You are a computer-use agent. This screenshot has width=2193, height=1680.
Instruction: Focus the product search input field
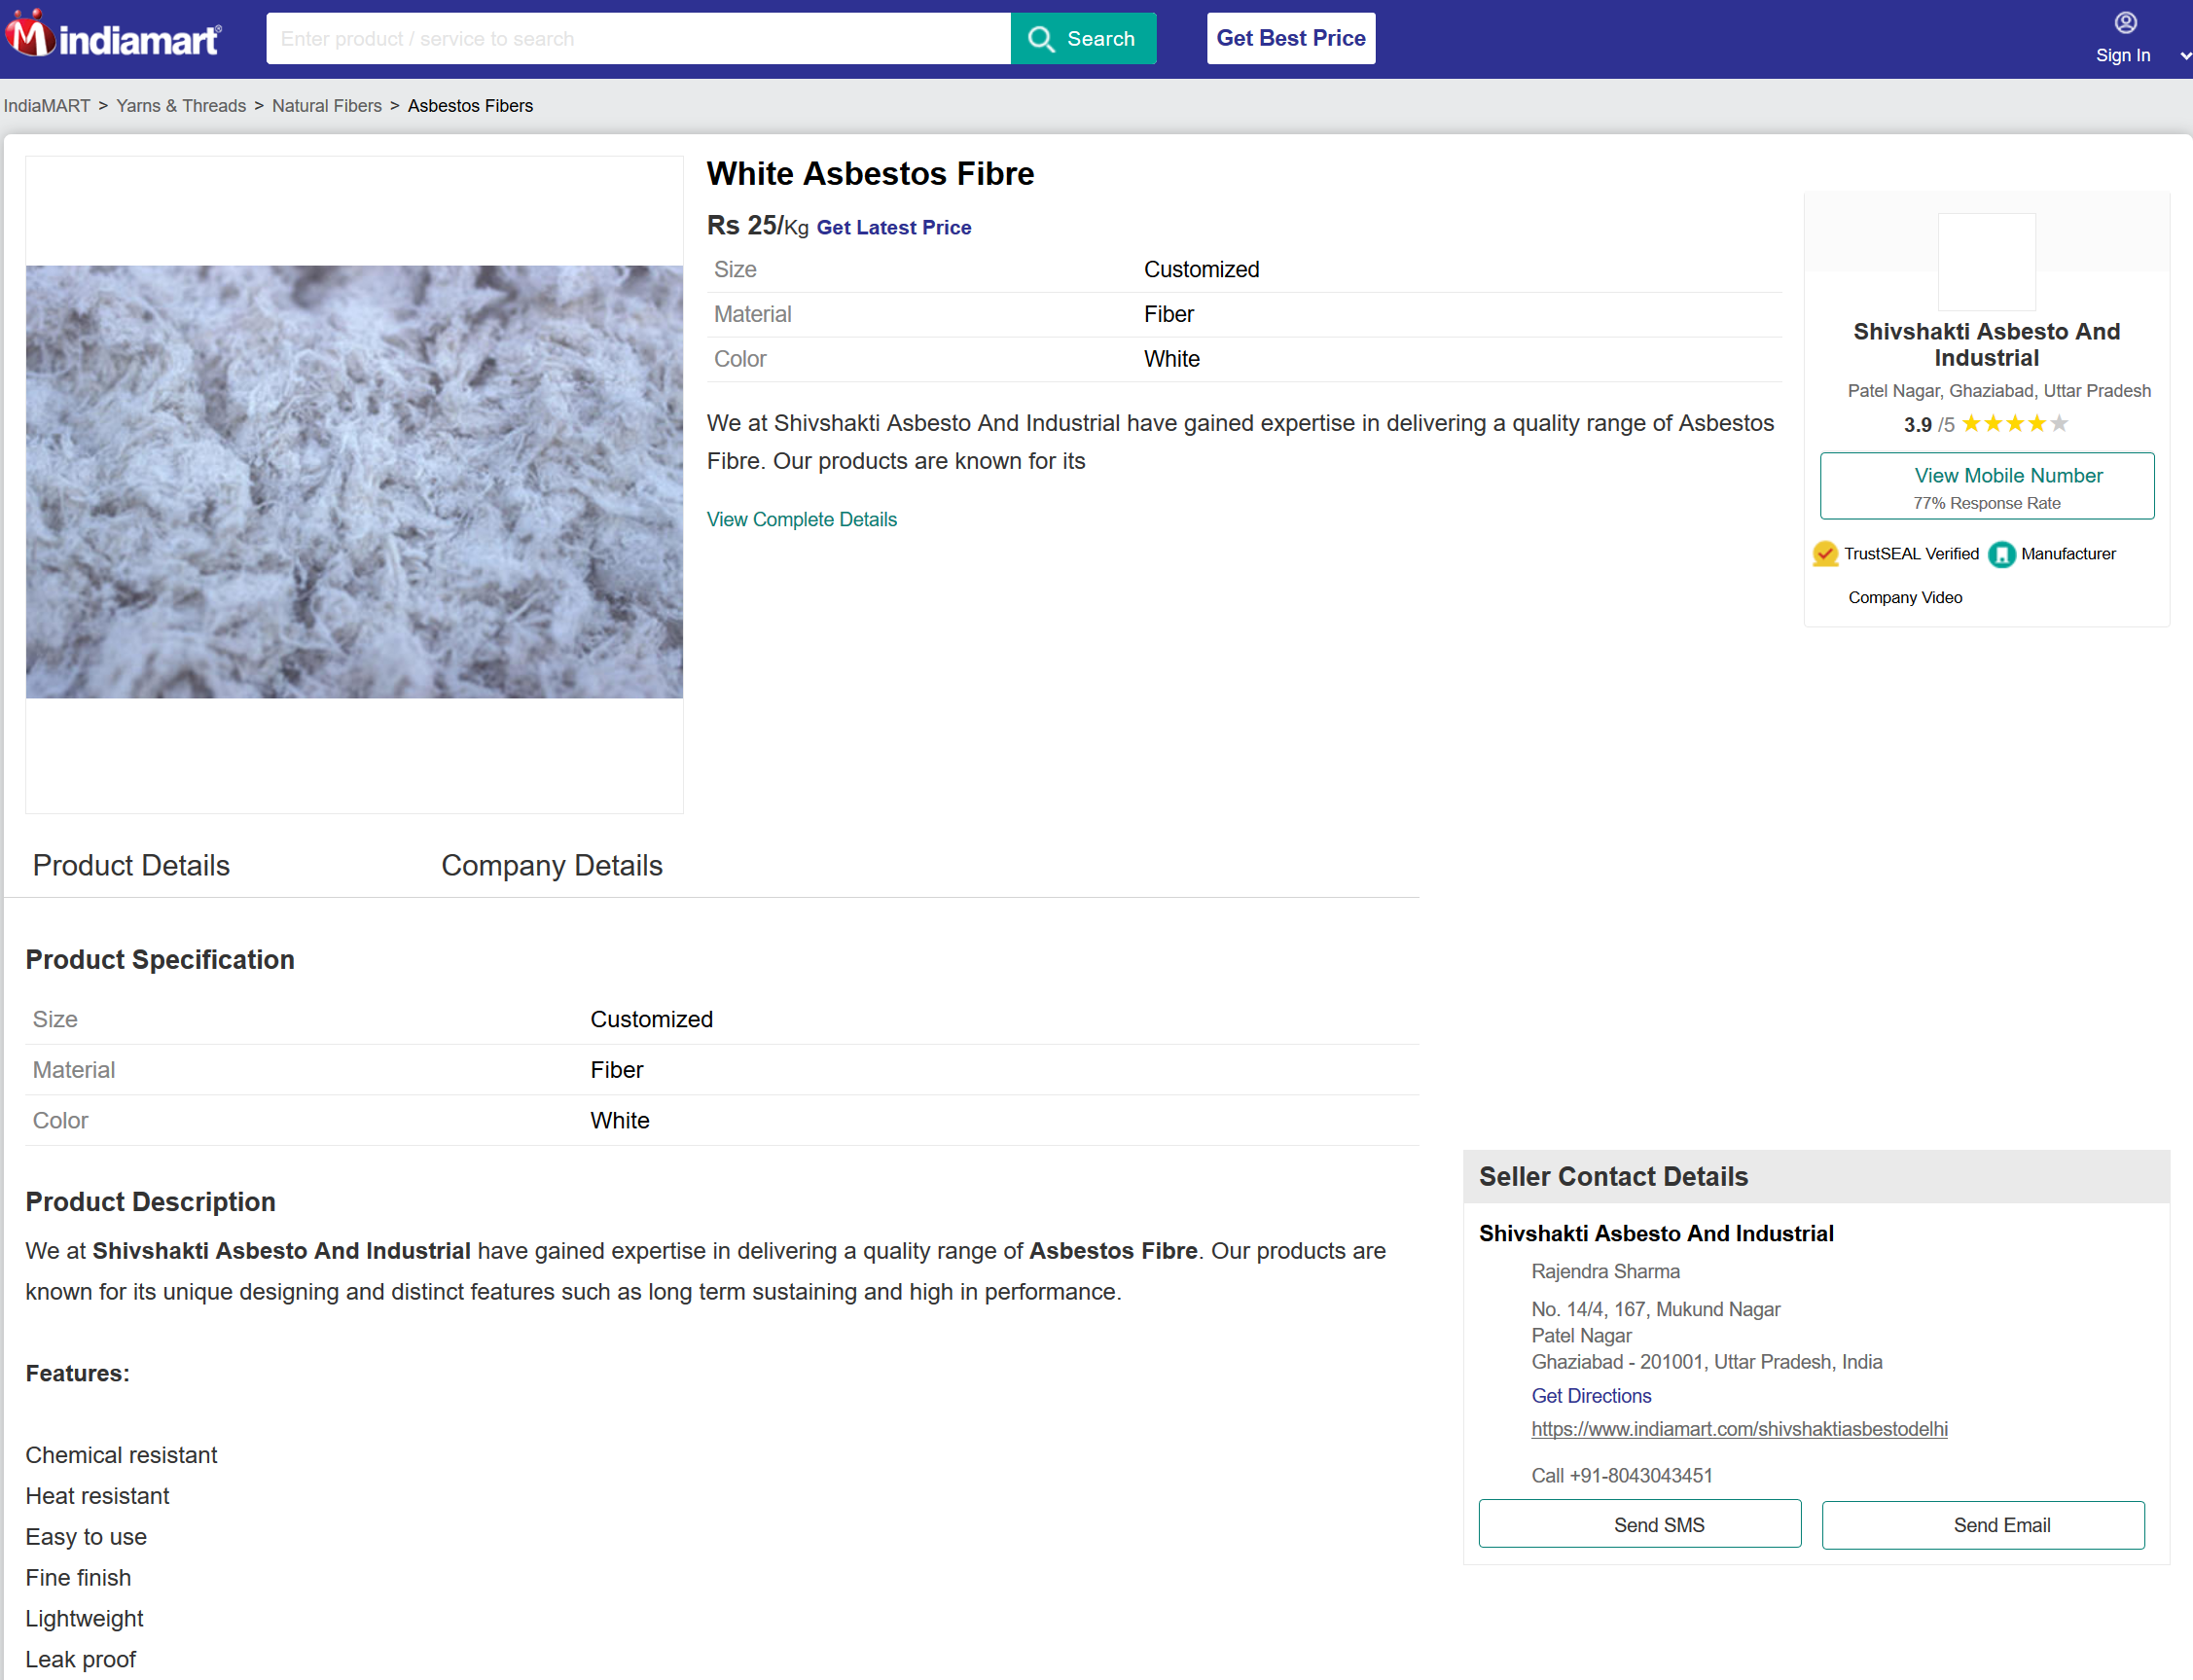[x=638, y=39]
